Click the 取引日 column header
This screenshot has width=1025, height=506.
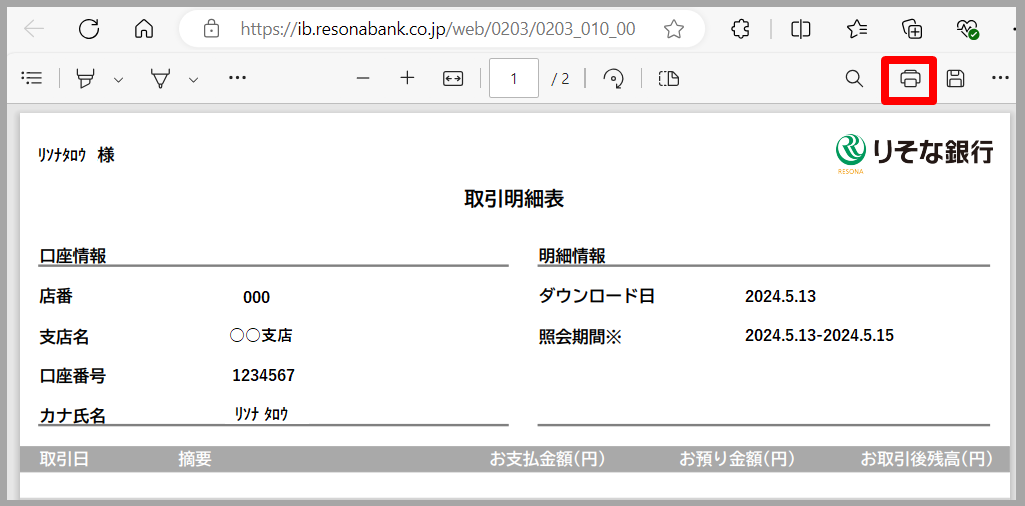pyautogui.click(x=64, y=460)
